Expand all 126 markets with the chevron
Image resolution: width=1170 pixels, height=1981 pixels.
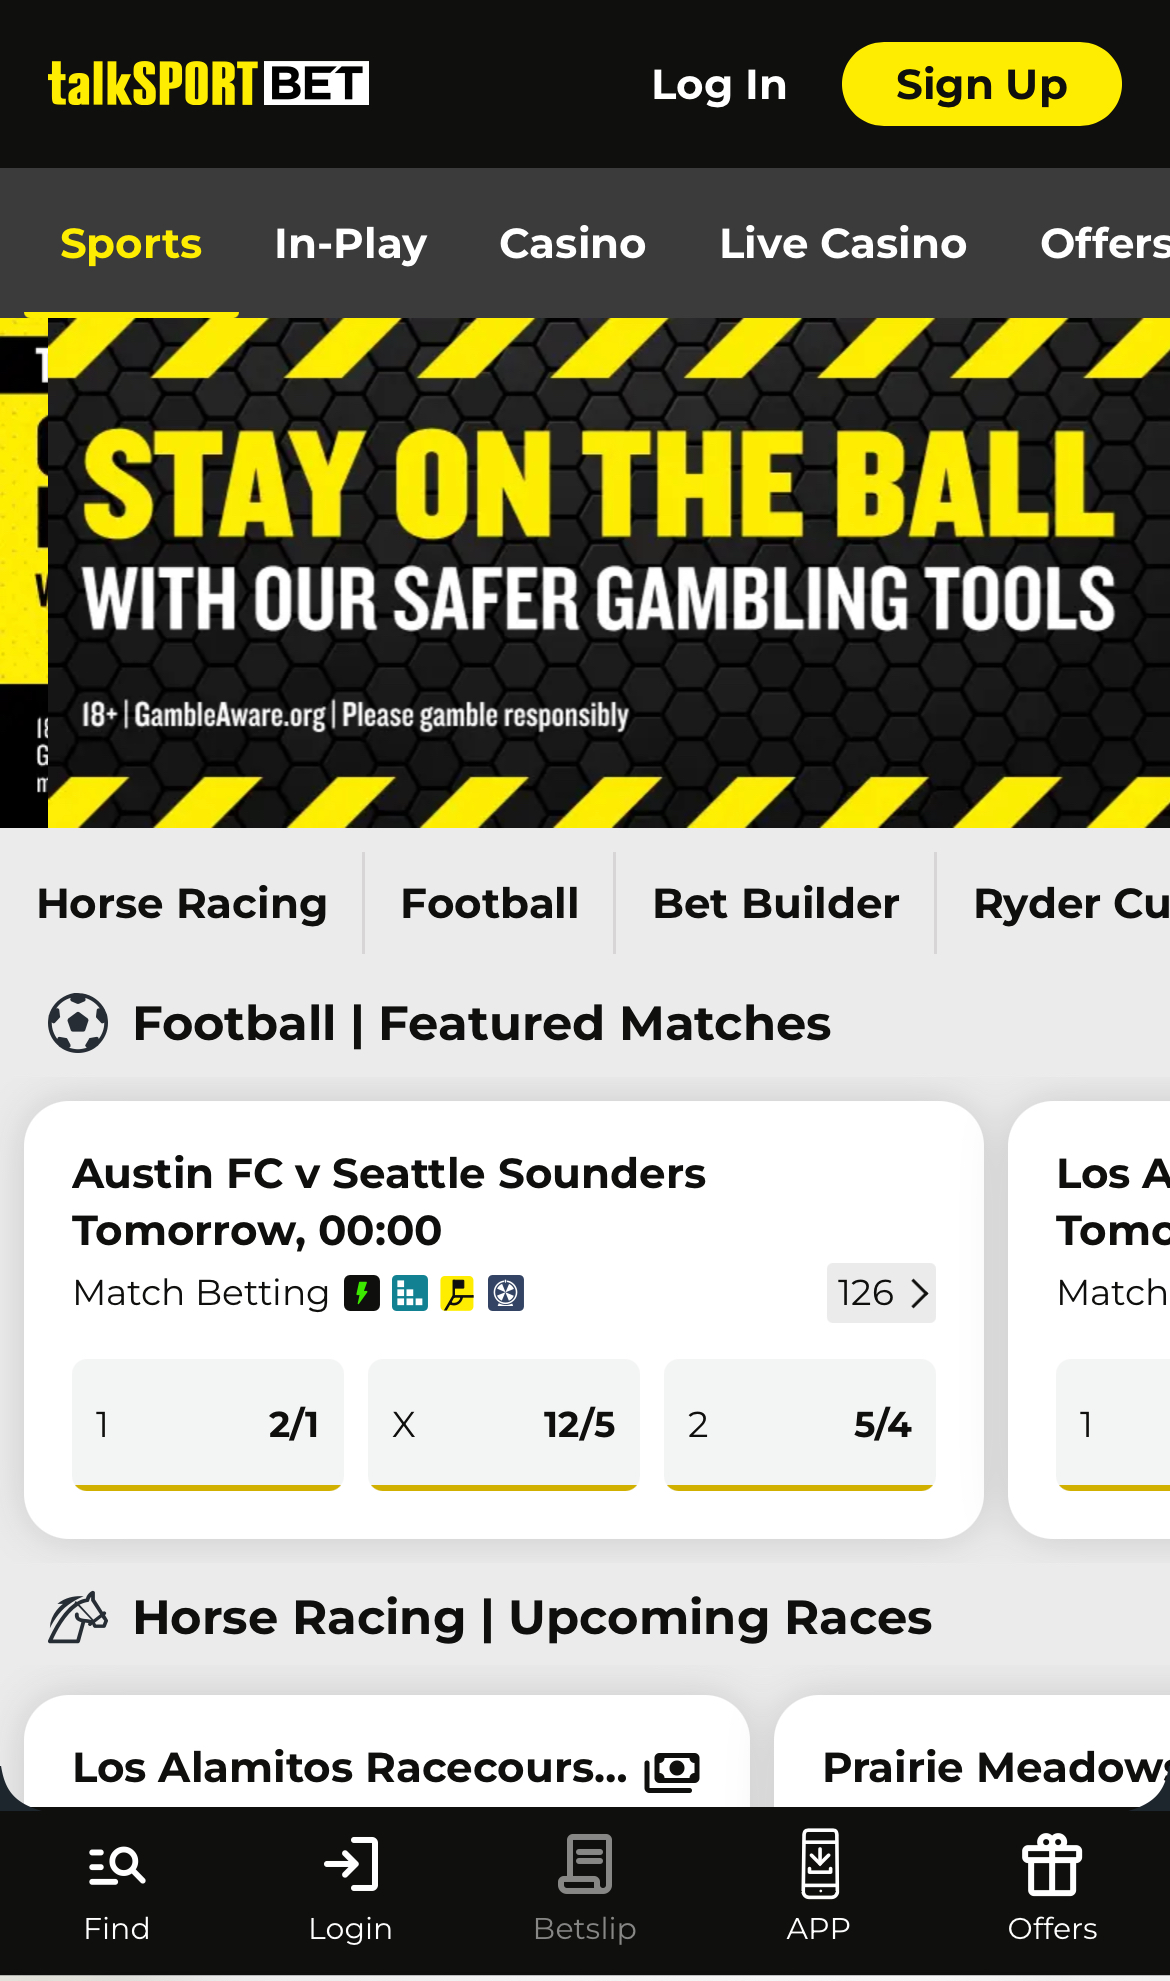pos(881,1292)
